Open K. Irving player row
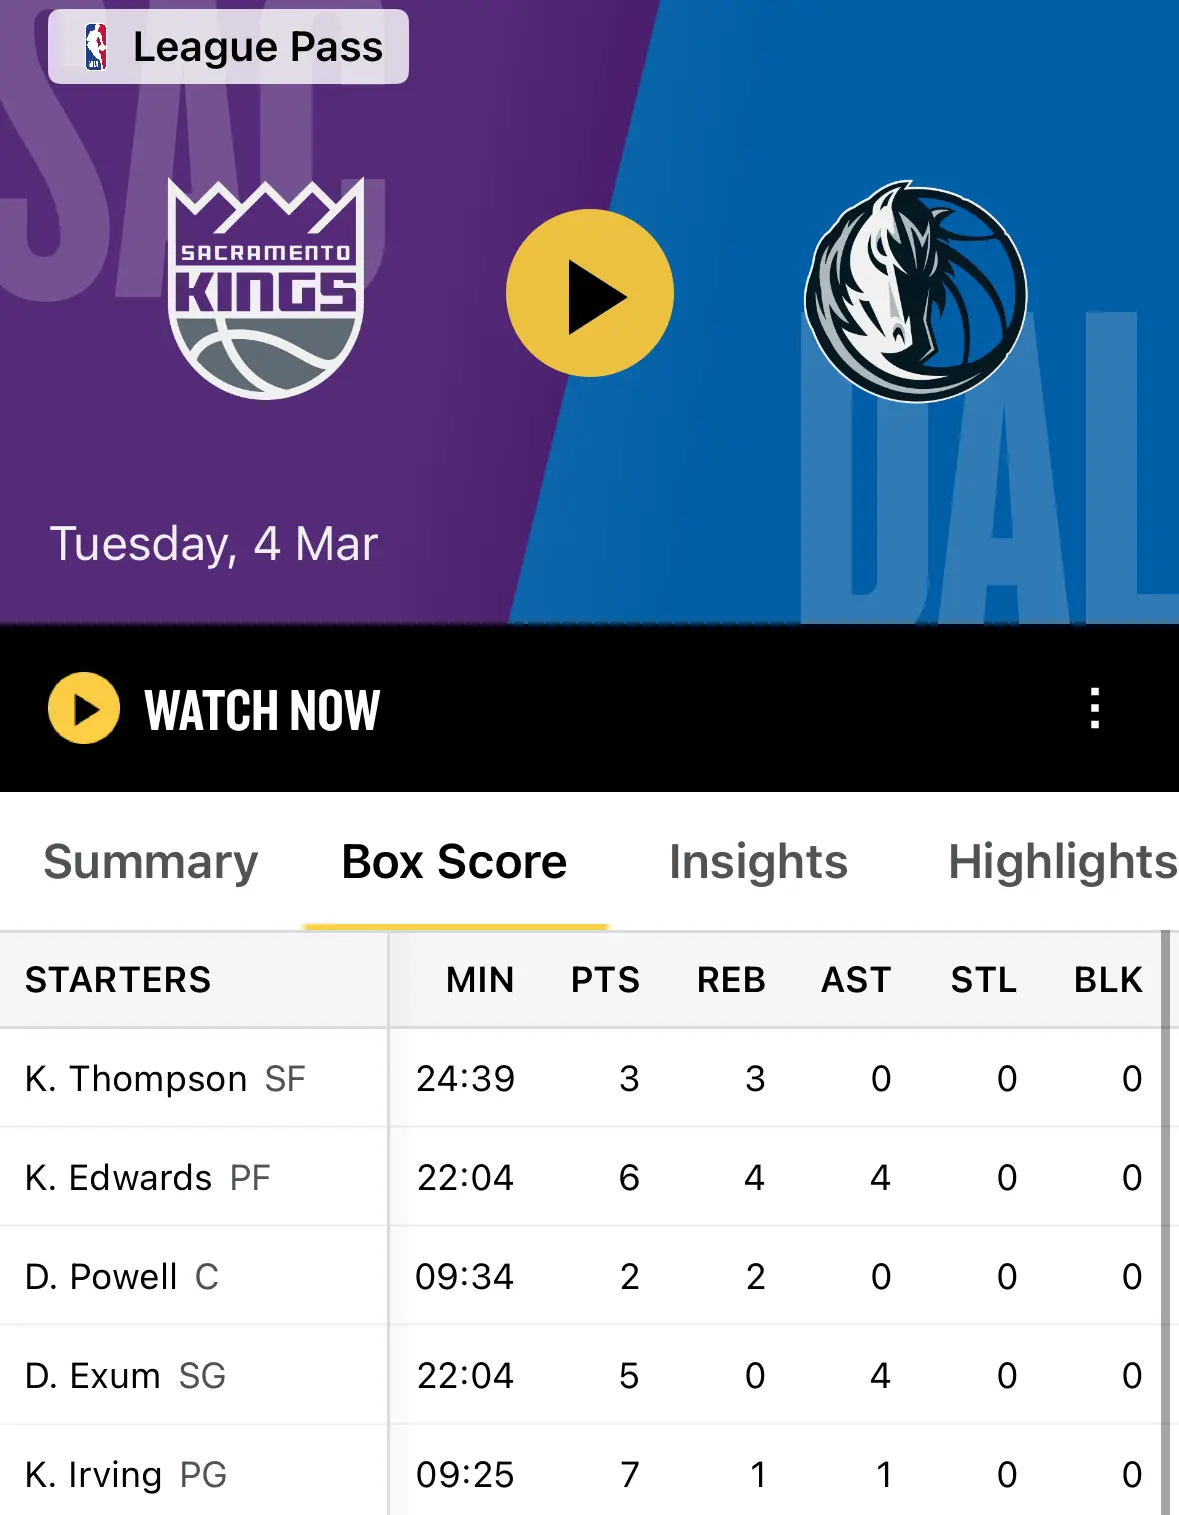 [x=580, y=1474]
